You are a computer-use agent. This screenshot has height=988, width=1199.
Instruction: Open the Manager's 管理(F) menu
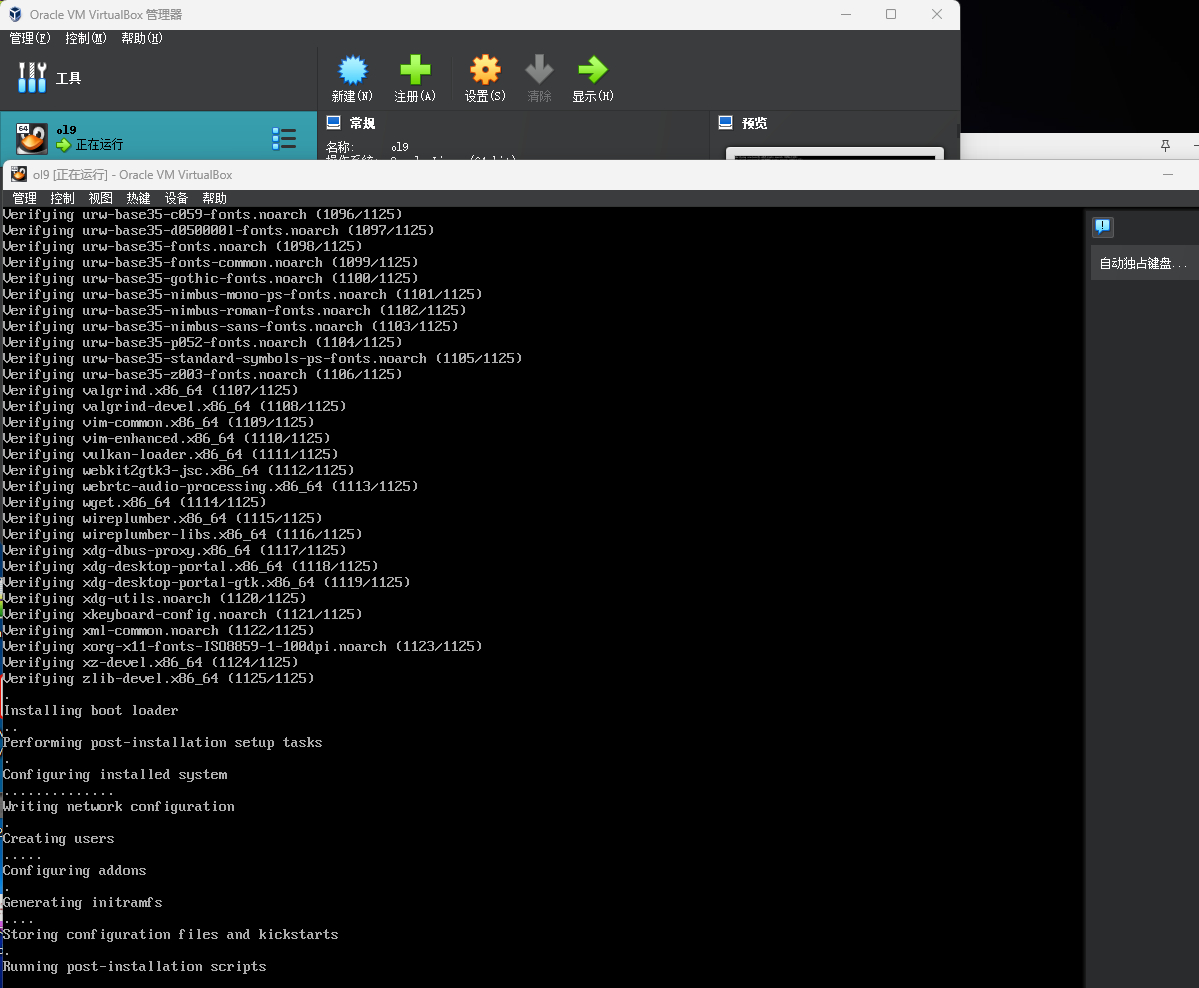(30, 38)
